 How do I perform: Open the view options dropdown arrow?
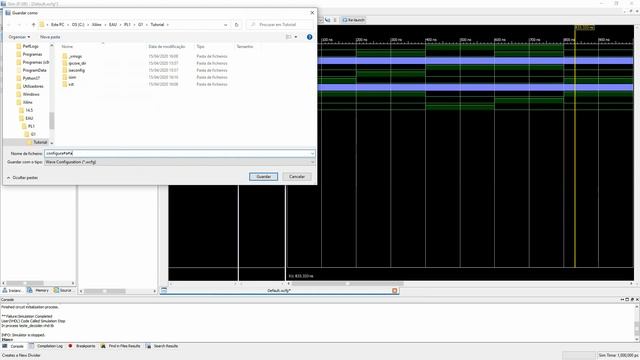(x=296, y=37)
